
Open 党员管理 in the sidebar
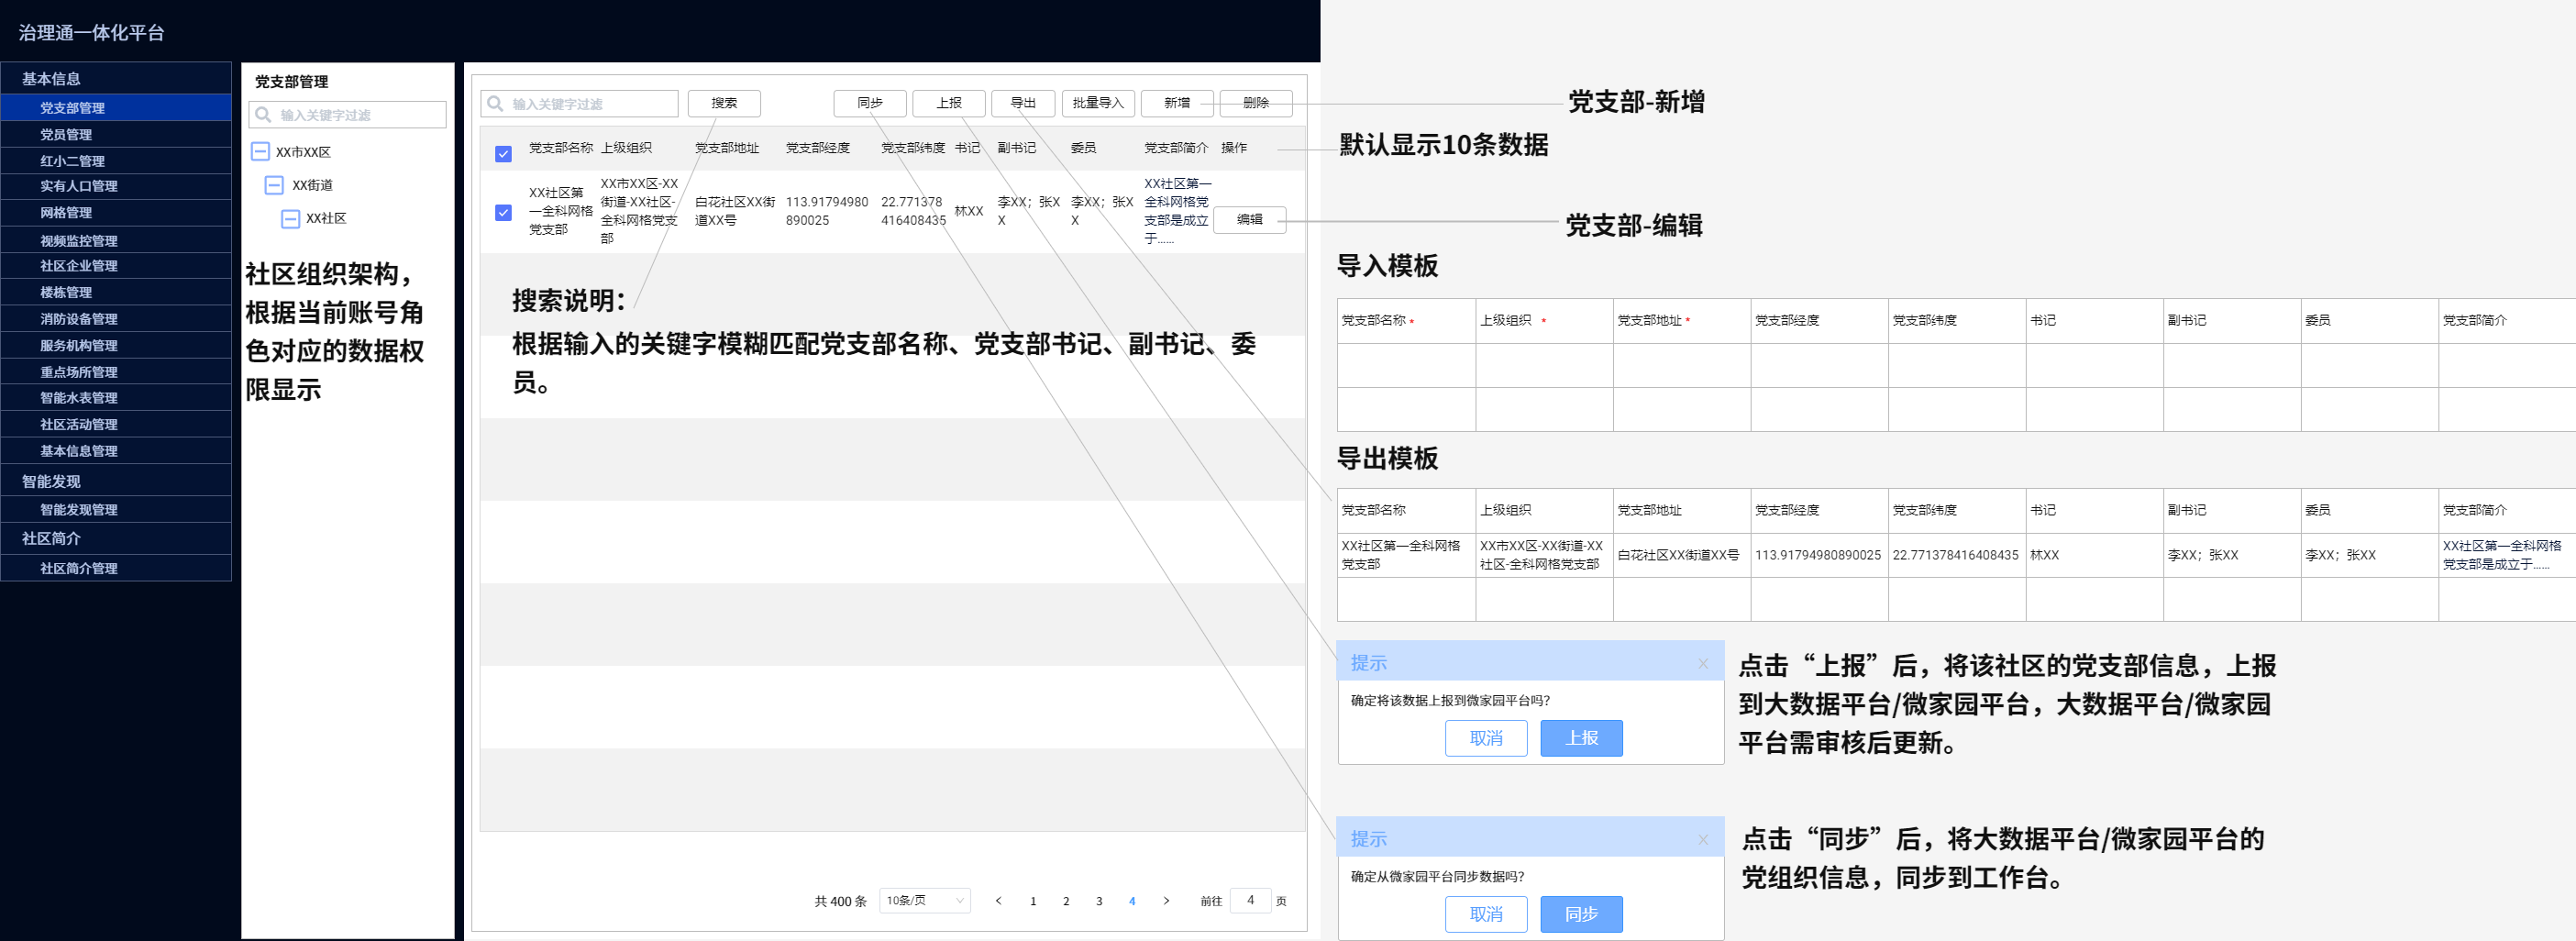(x=116, y=134)
